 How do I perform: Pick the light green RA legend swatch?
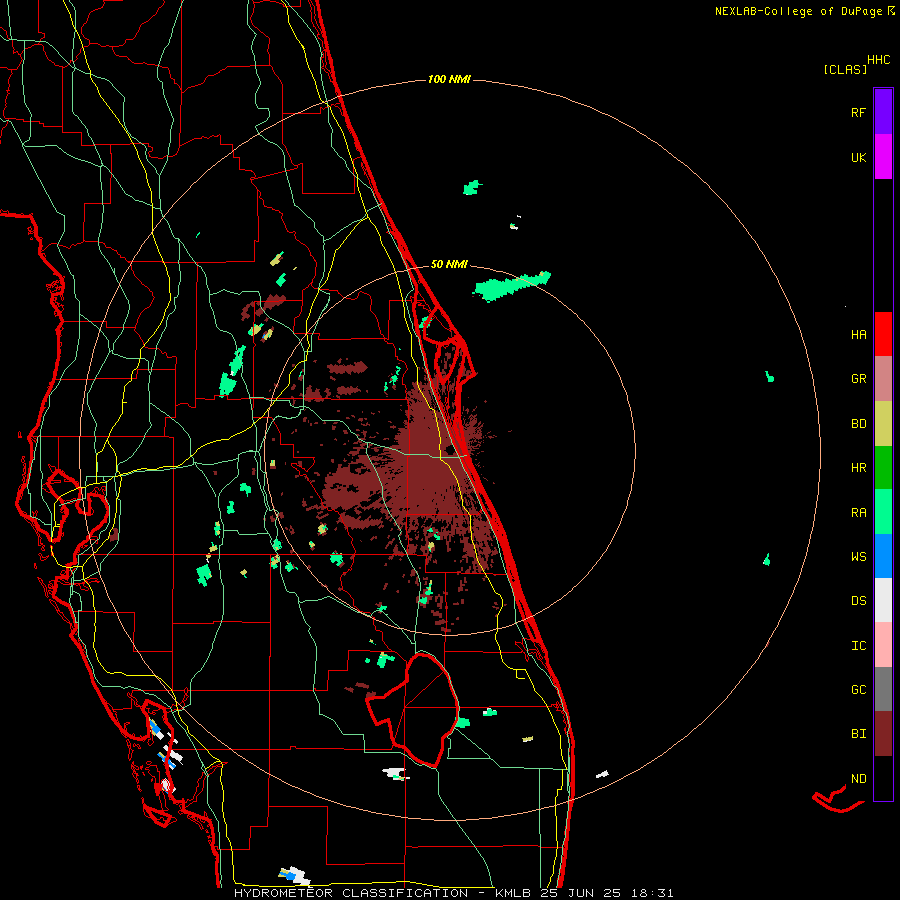tap(883, 512)
